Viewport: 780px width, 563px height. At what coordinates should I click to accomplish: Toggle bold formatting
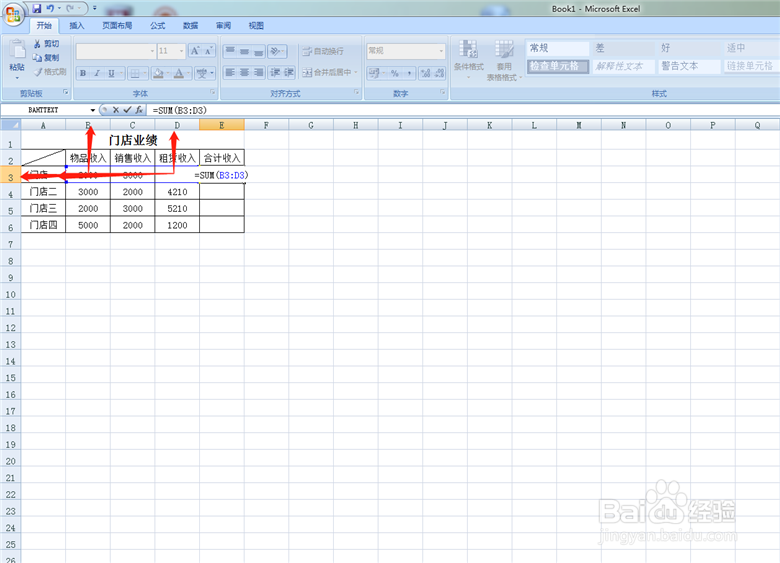tap(83, 74)
